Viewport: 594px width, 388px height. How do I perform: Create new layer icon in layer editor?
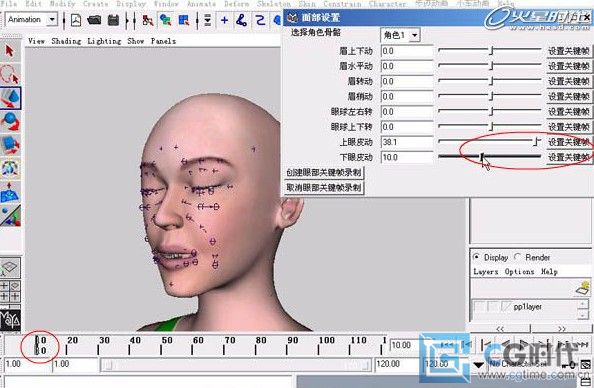pos(583,288)
